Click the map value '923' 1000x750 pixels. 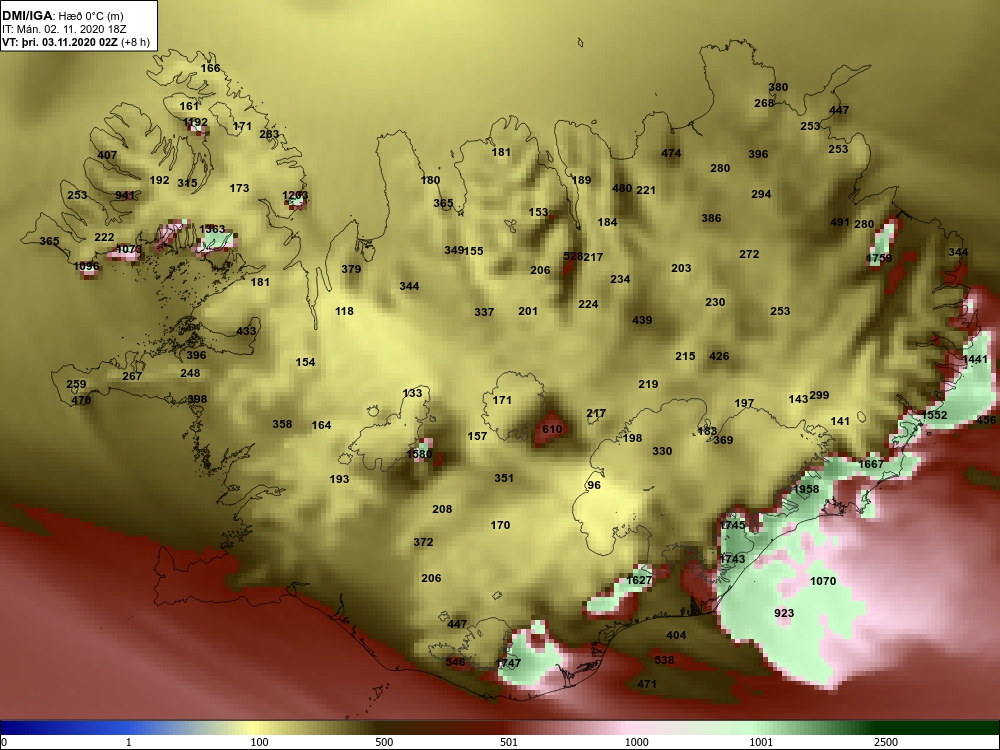tap(784, 614)
